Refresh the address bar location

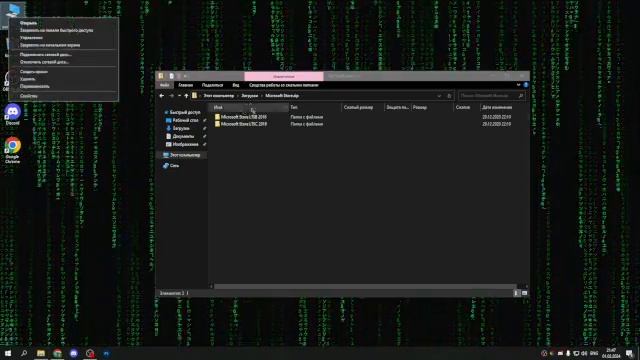[x=449, y=96]
